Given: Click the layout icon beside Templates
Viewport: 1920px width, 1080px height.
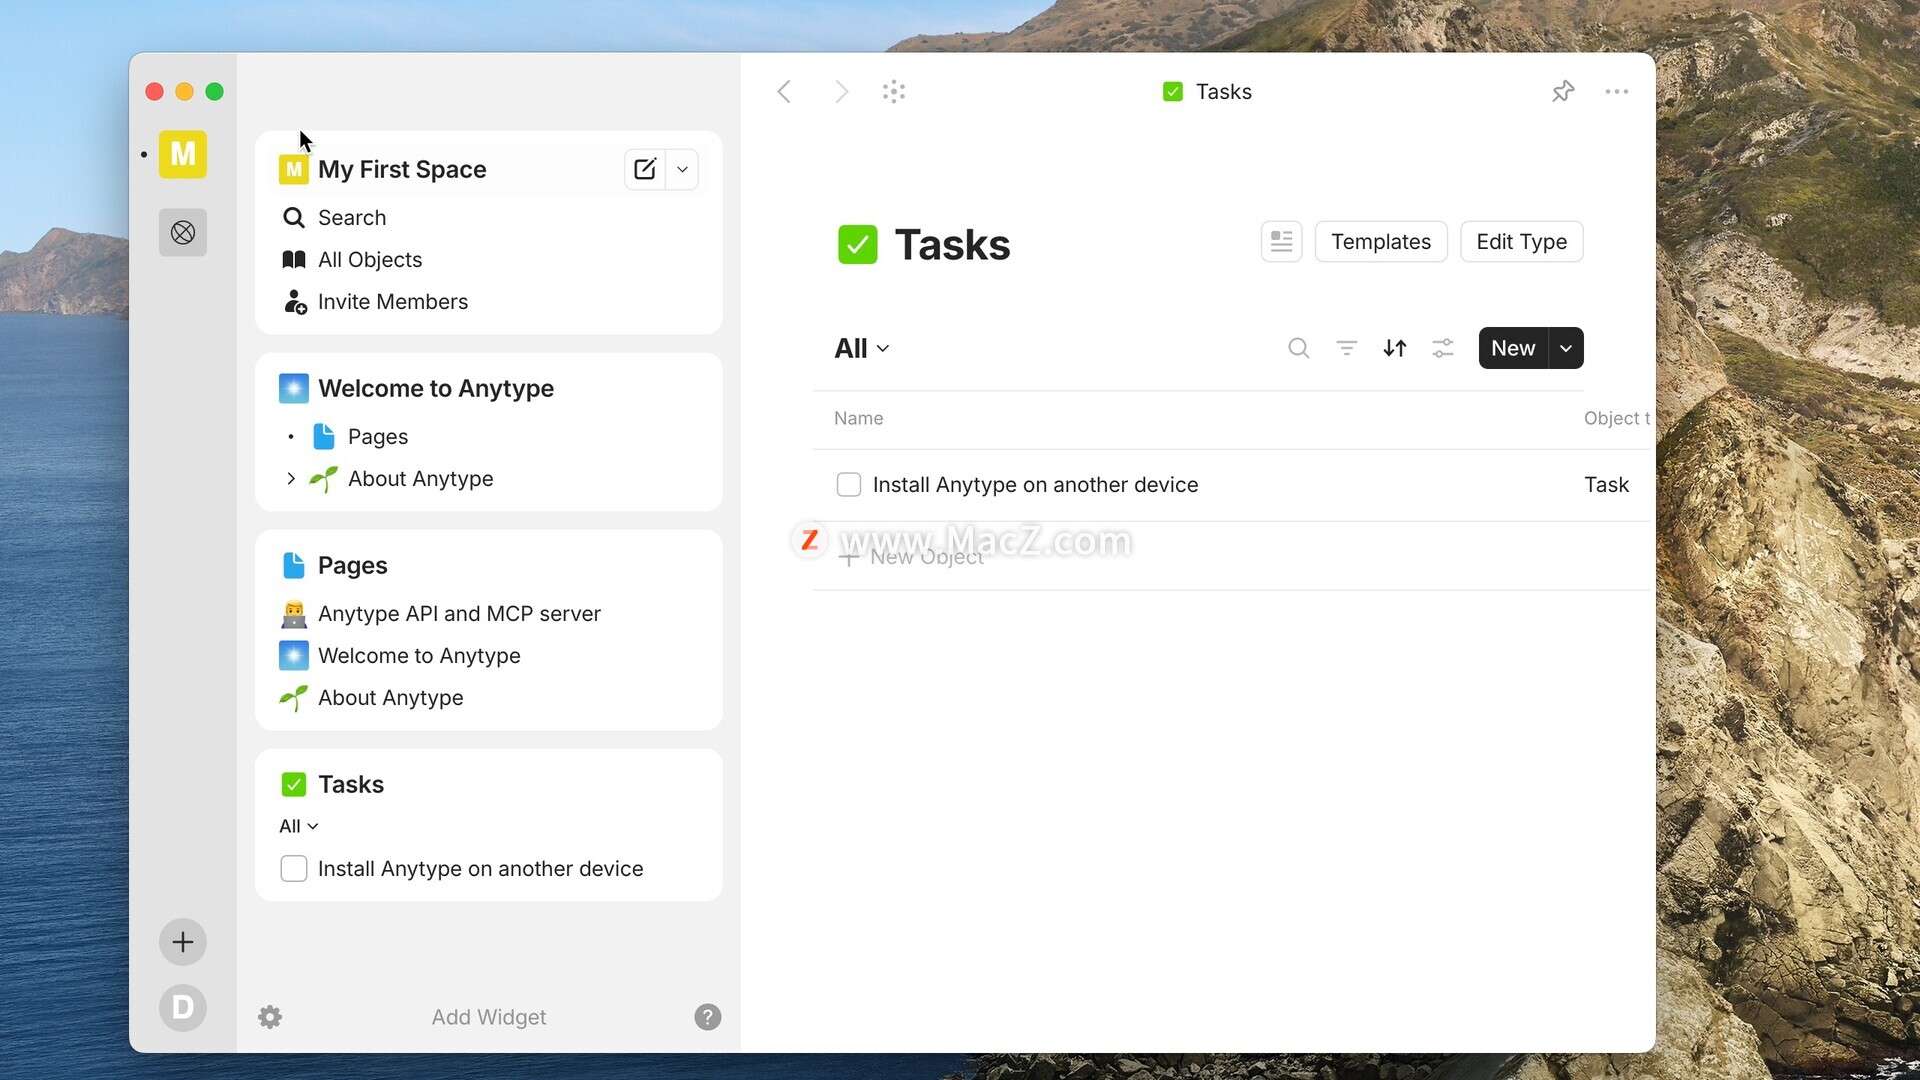Looking at the screenshot, I should pyautogui.click(x=1281, y=242).
